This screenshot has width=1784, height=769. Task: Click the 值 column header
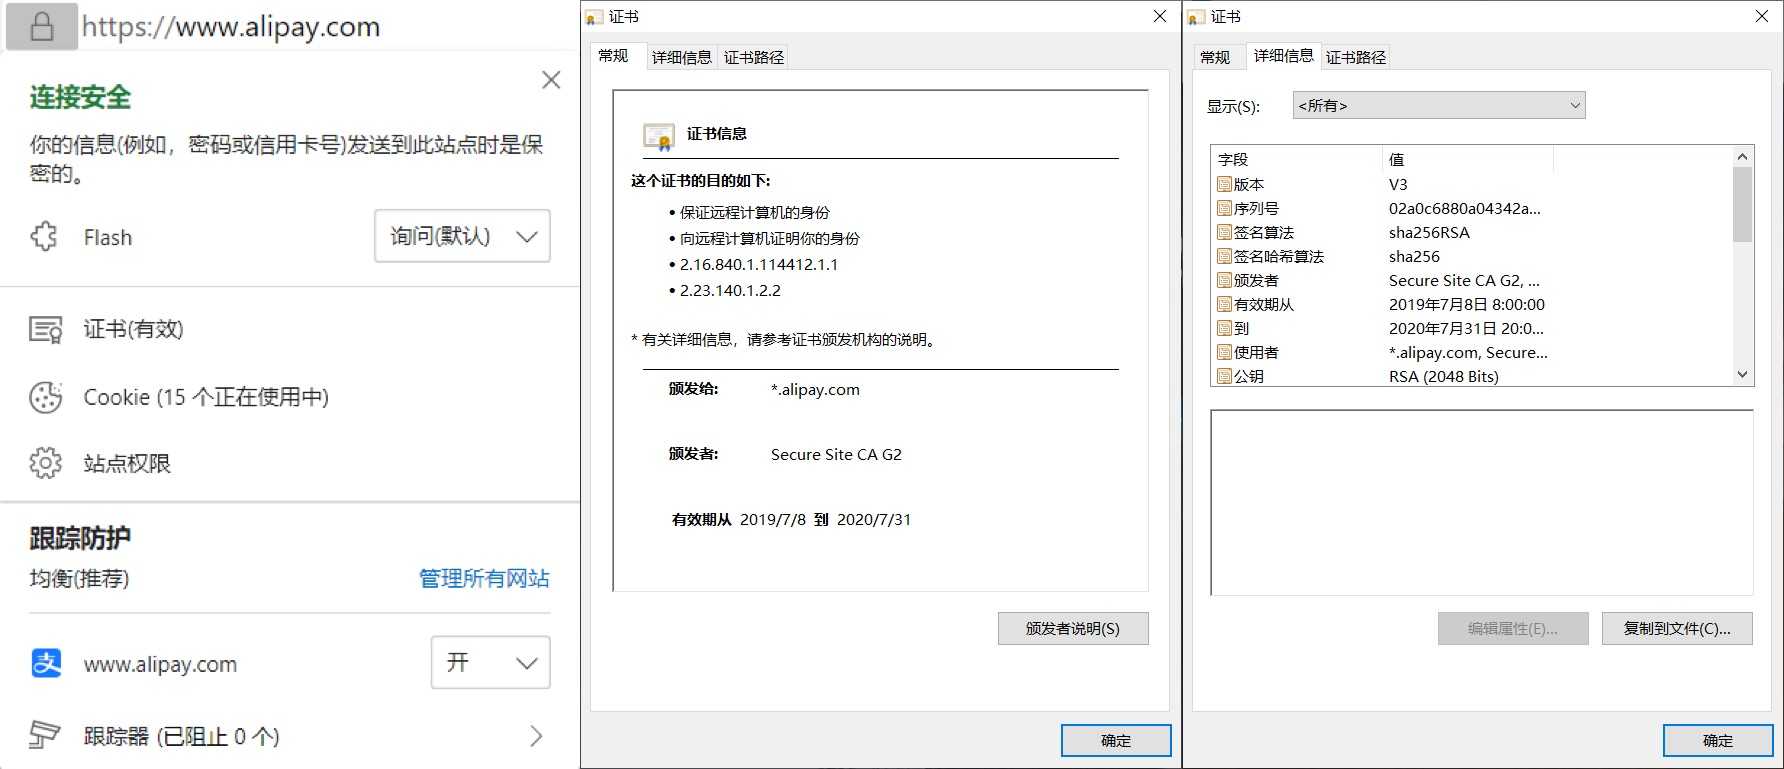(x=1468, y=159)
